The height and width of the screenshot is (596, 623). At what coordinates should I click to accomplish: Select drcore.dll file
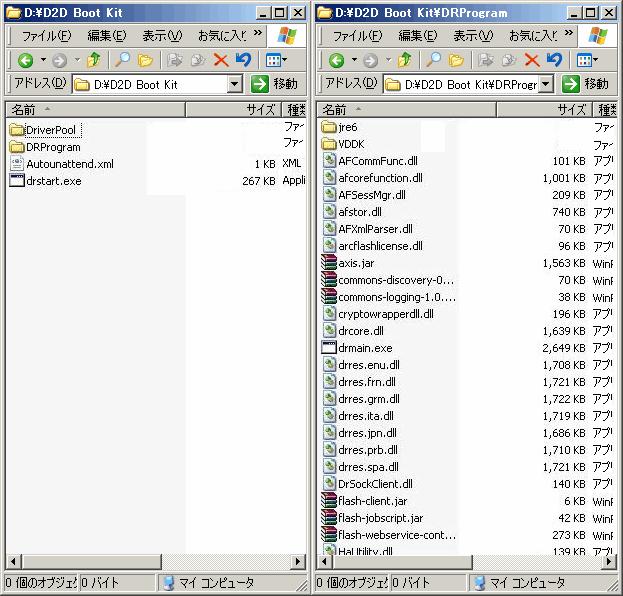(353, 331)
